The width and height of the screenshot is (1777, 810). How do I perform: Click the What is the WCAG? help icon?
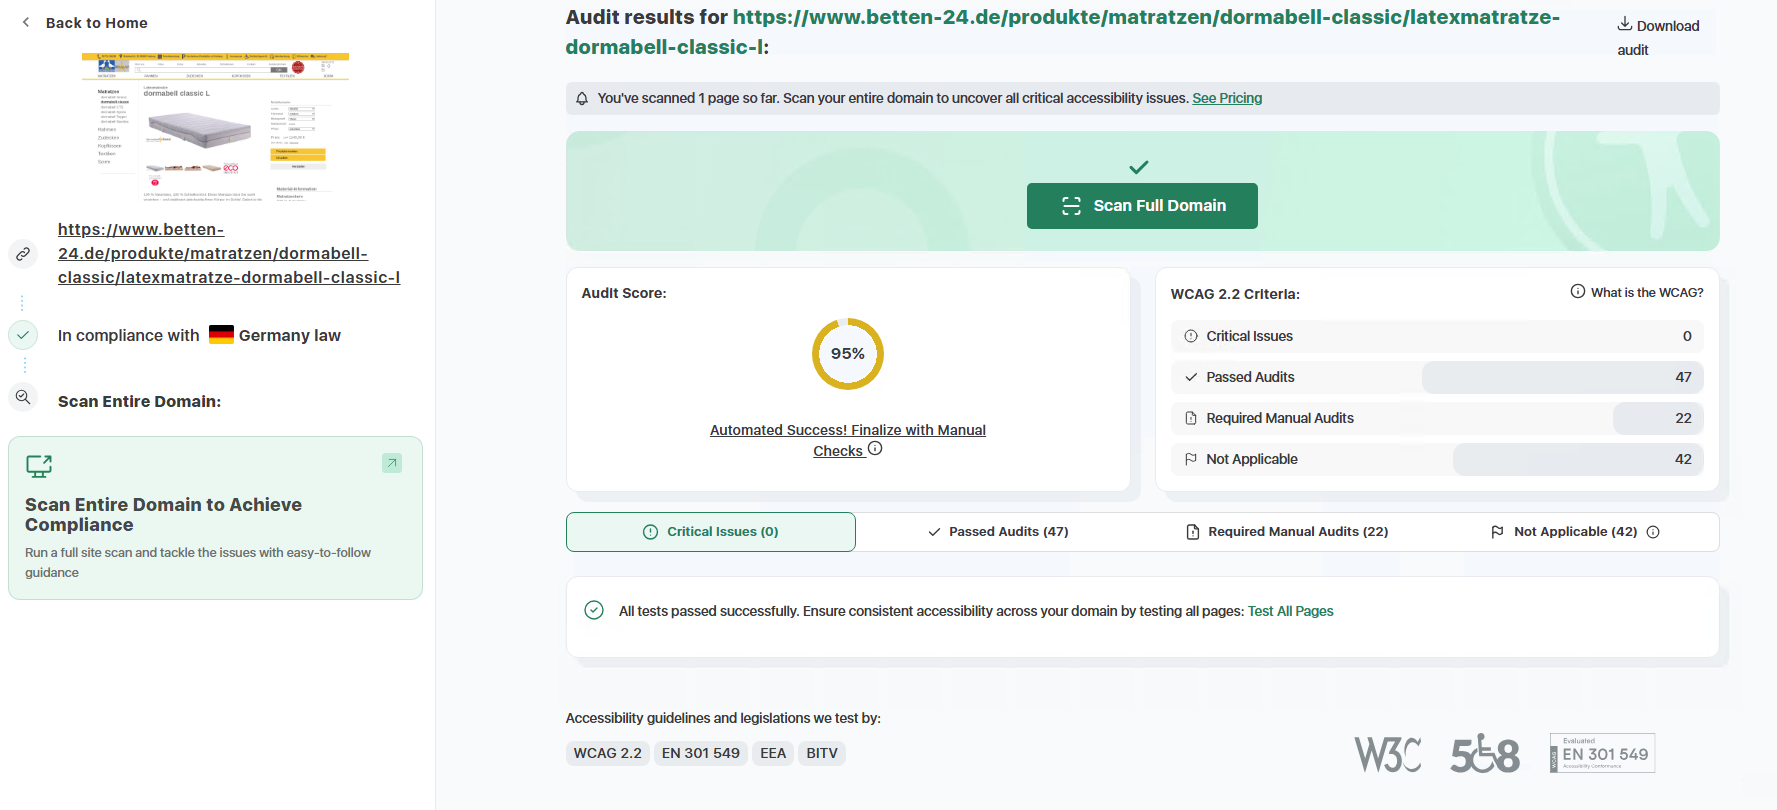pyautogui.click(x=1578, y=292)
